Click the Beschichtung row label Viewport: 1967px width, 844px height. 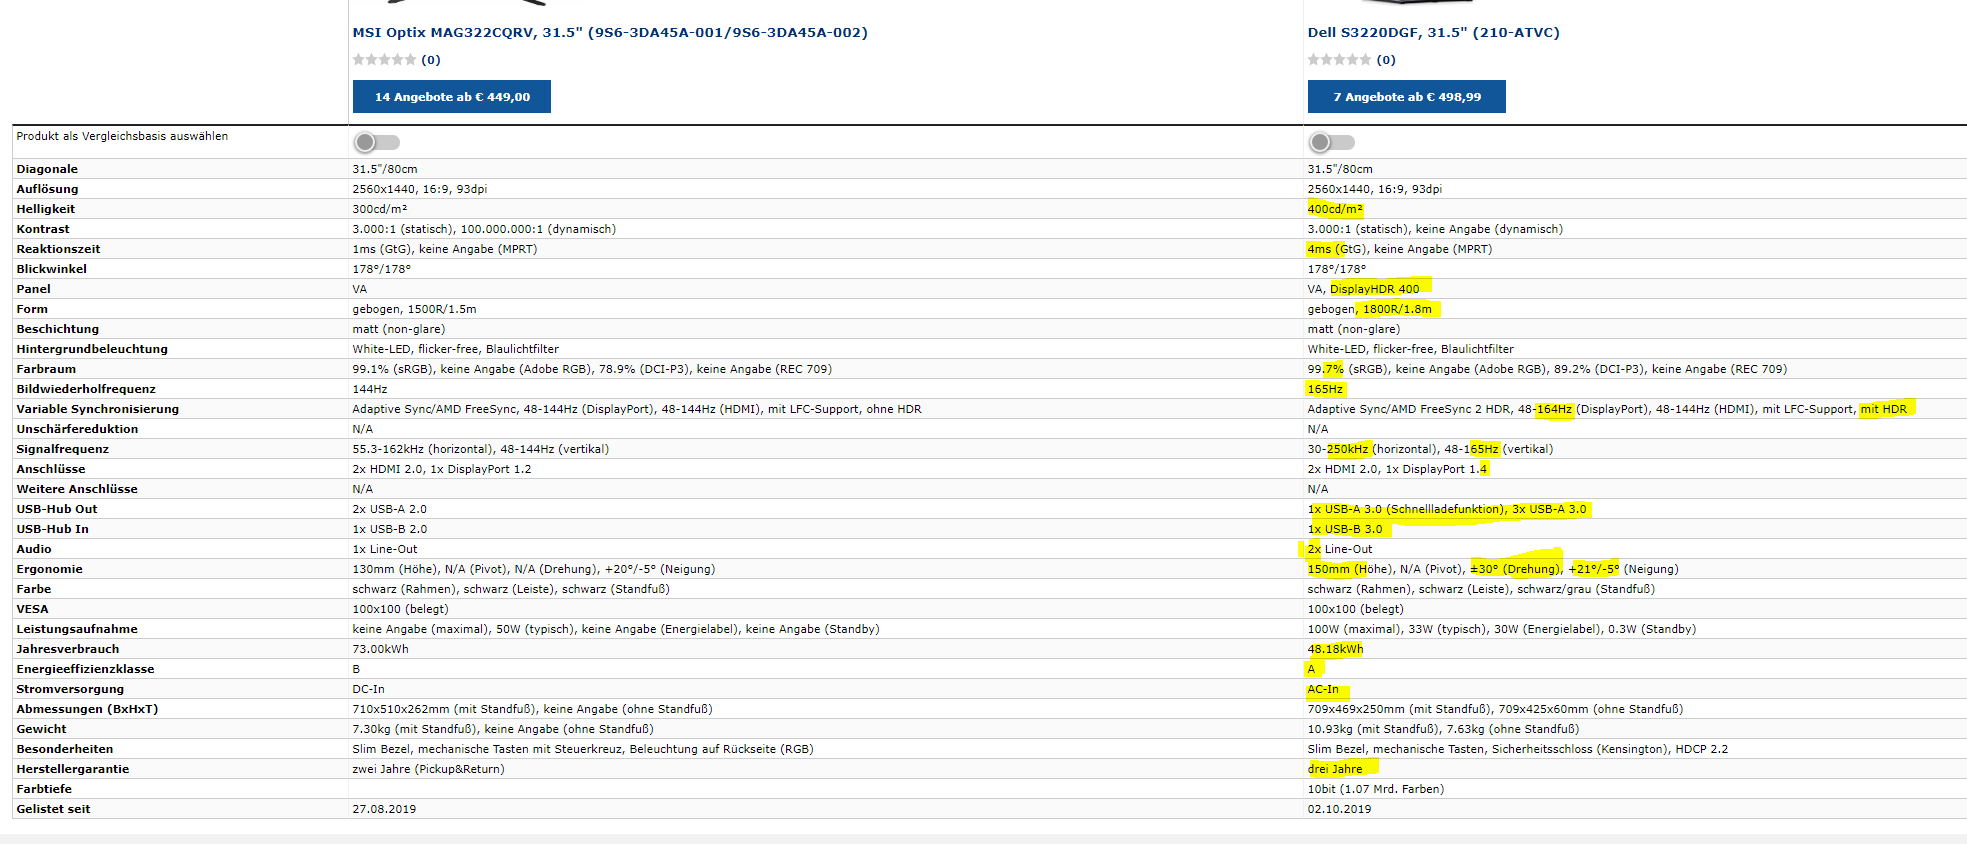[x=58, y=329]
